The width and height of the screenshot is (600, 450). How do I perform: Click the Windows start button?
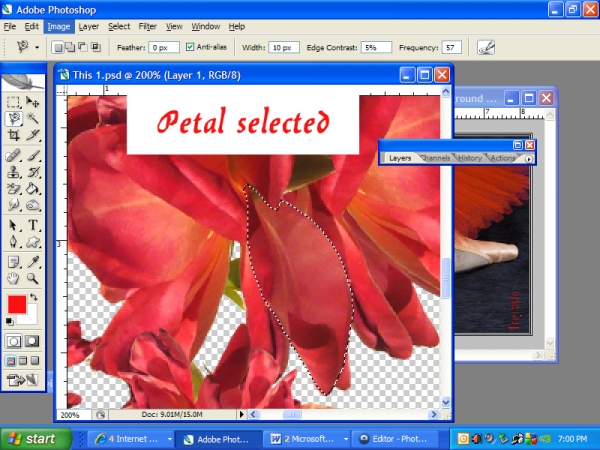36,439
